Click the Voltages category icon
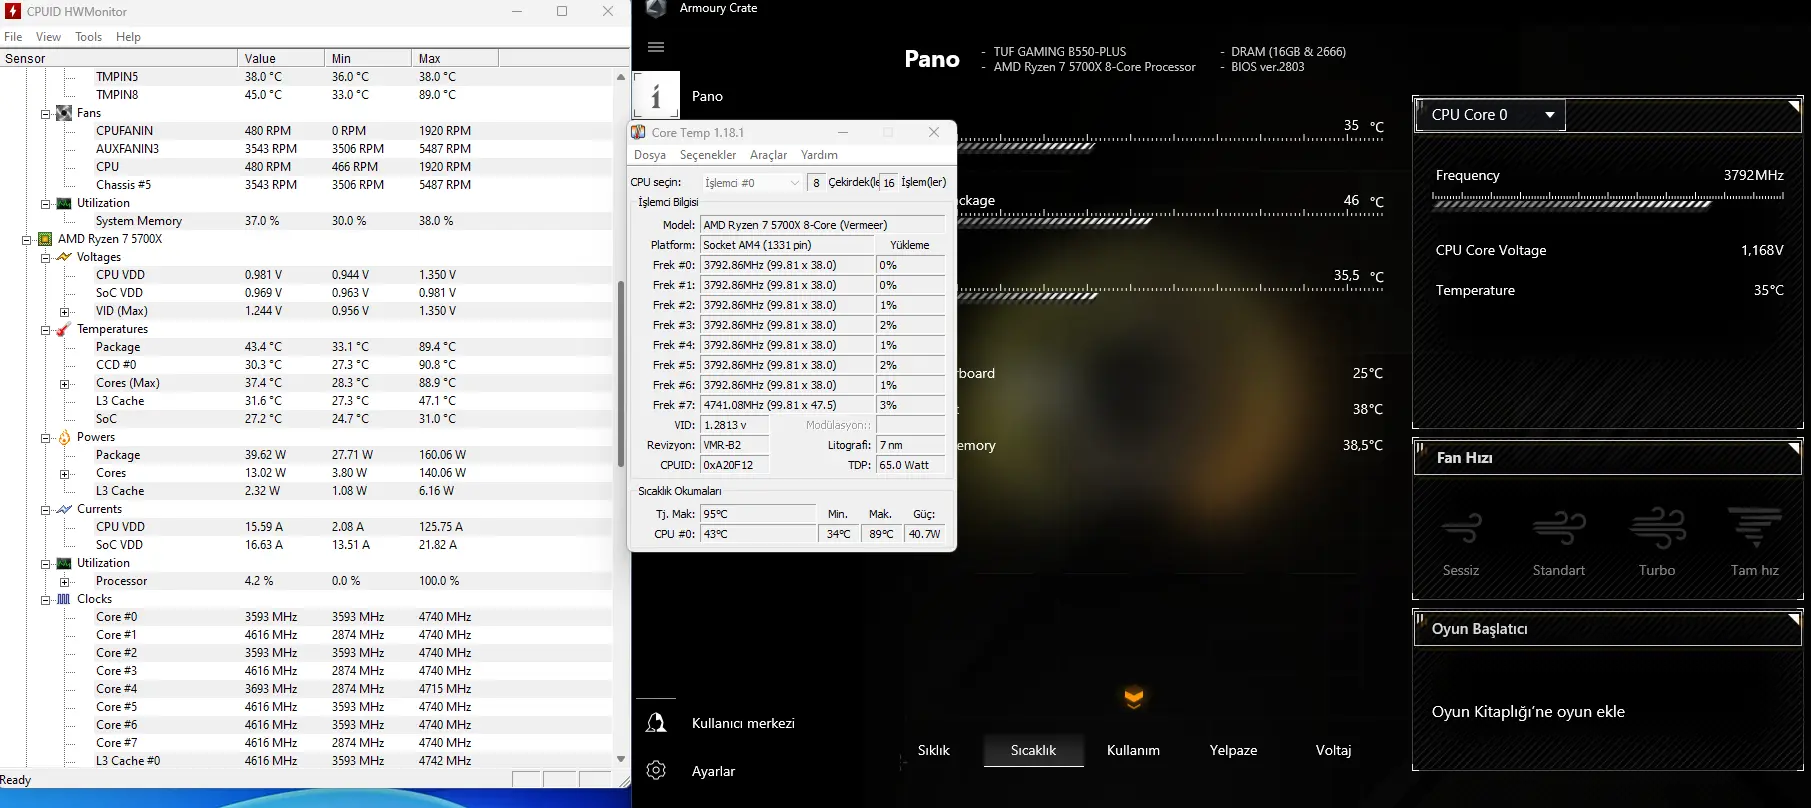The image size is (1811, 808). click(64, 257)
